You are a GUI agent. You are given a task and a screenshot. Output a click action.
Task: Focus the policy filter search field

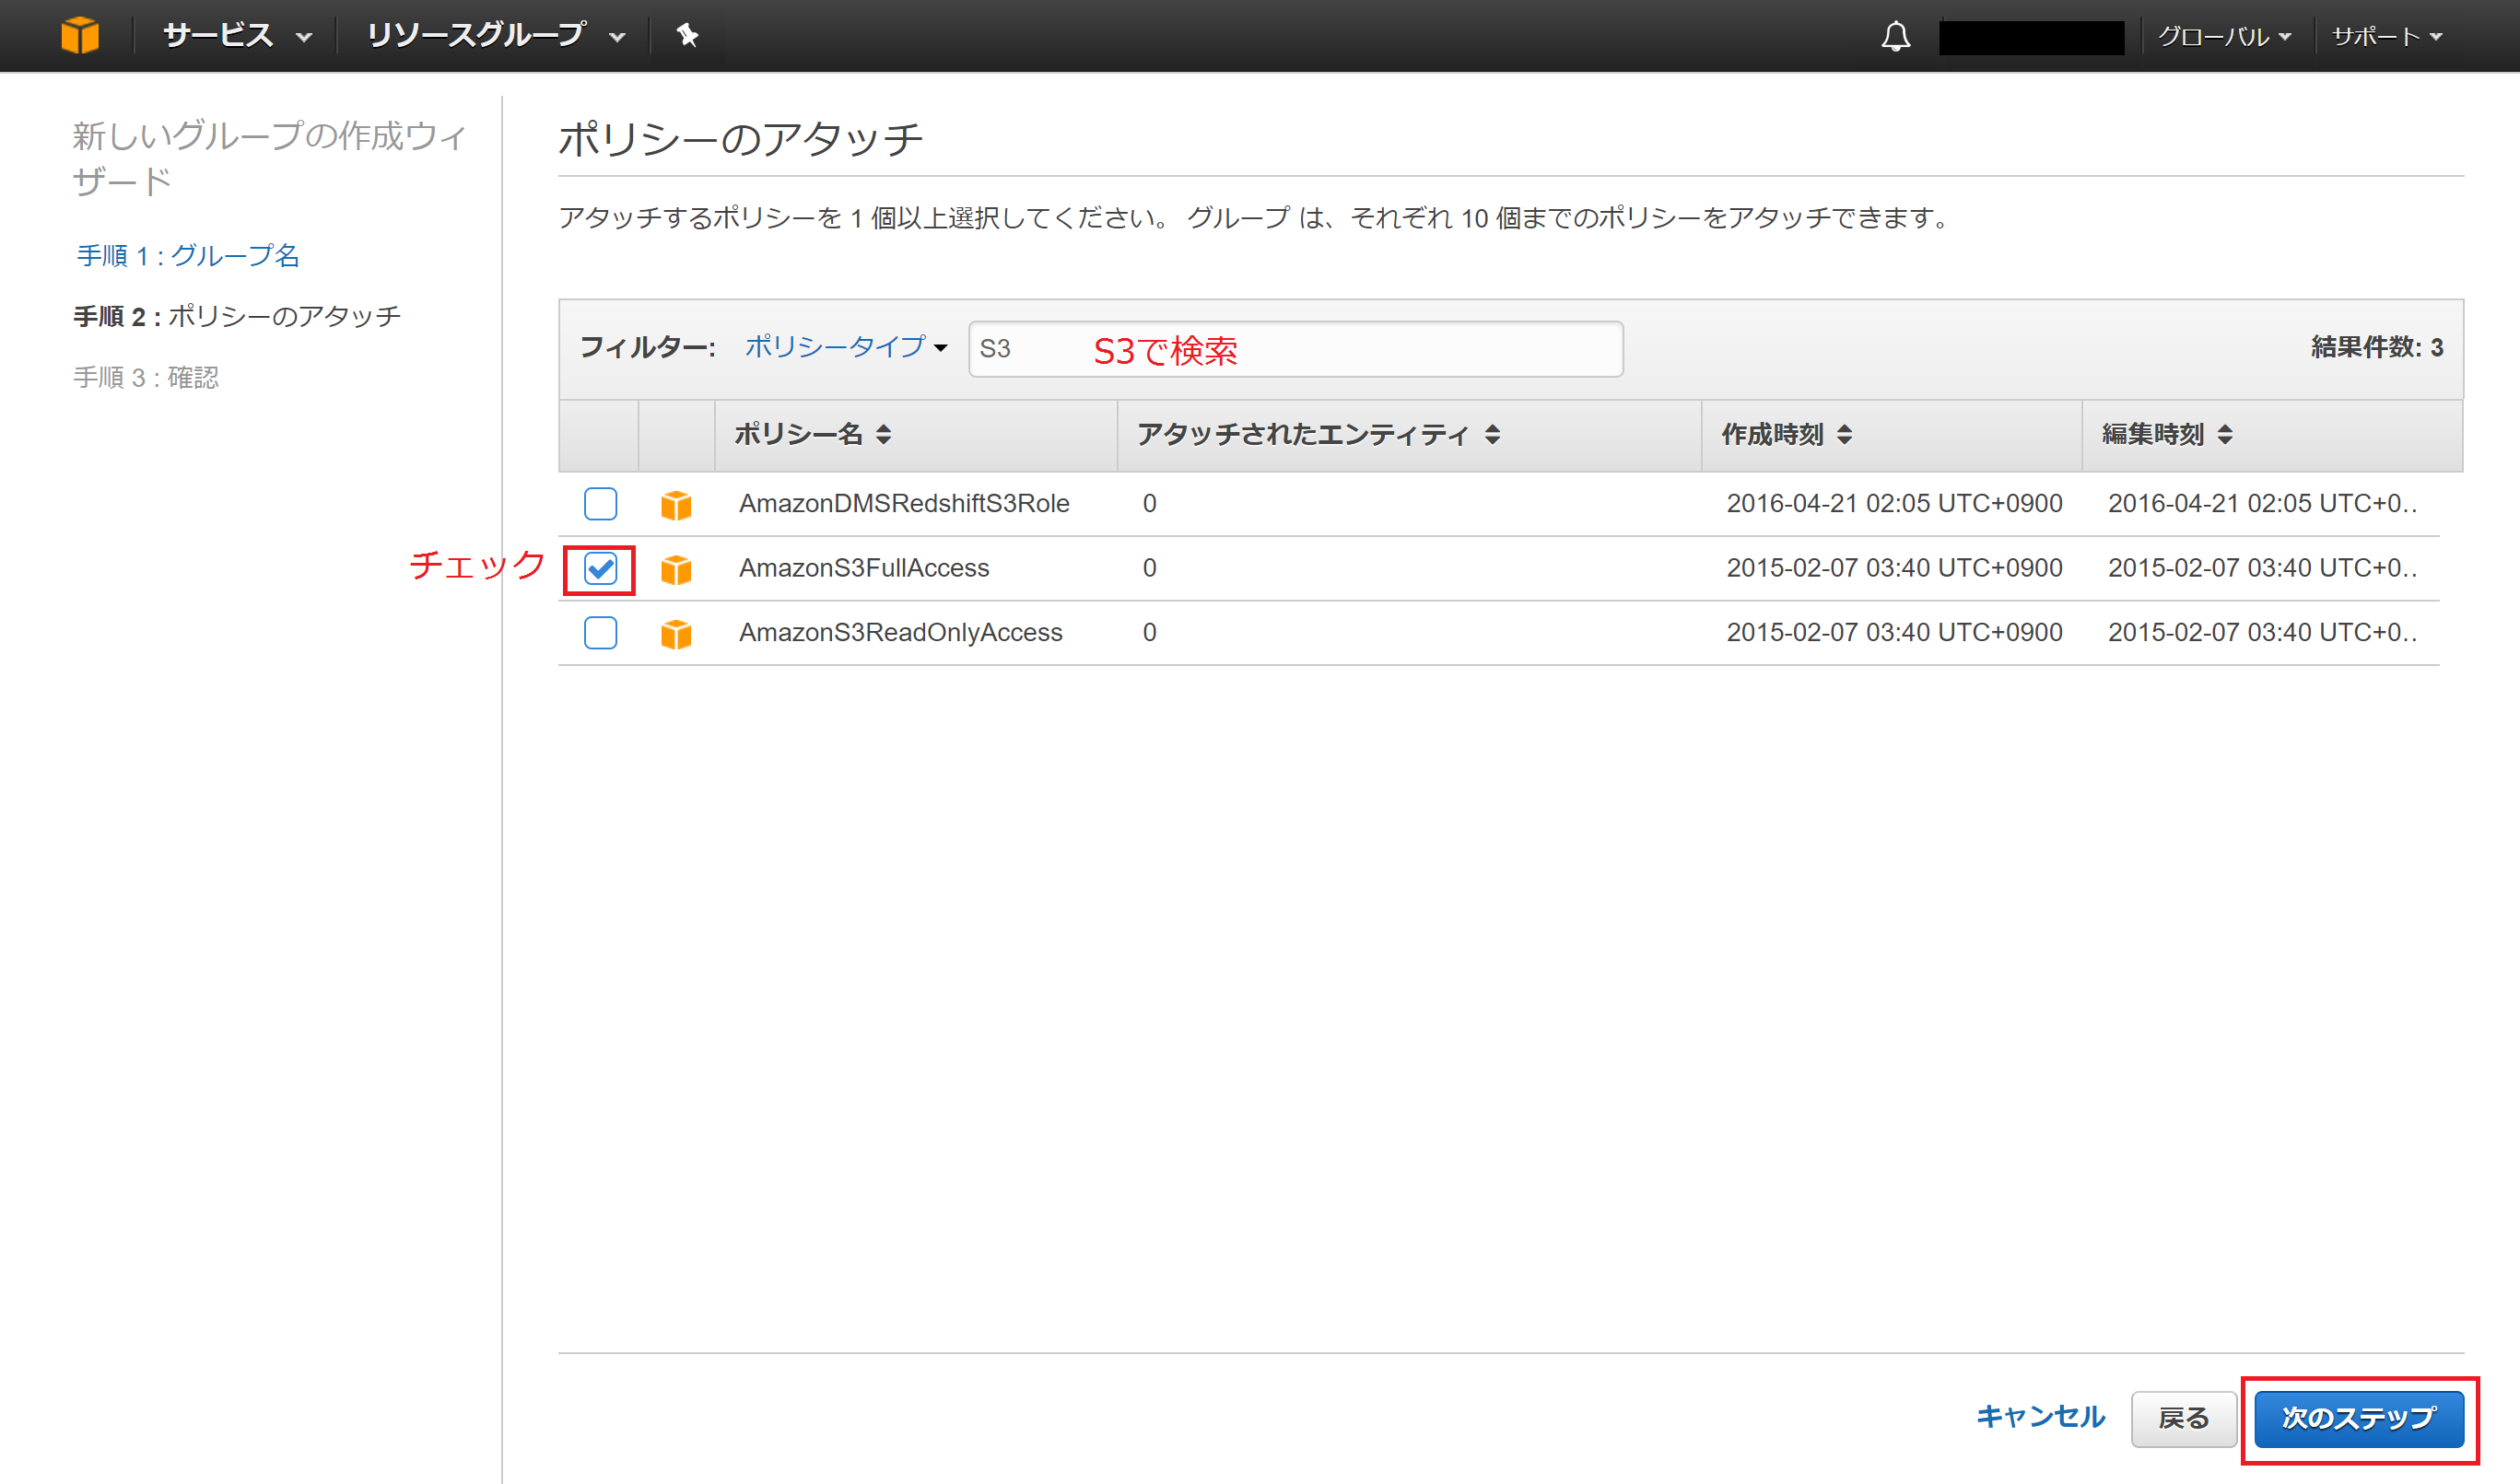point(1295,349)
